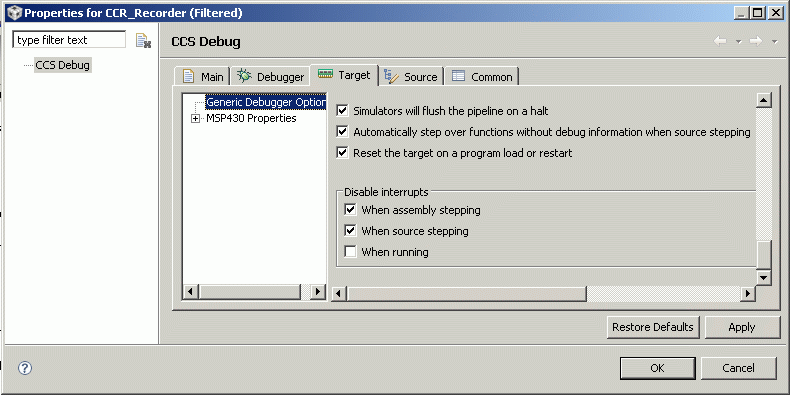Click options panel horizontal scrollbar right arrow

[x=748, y=293]
